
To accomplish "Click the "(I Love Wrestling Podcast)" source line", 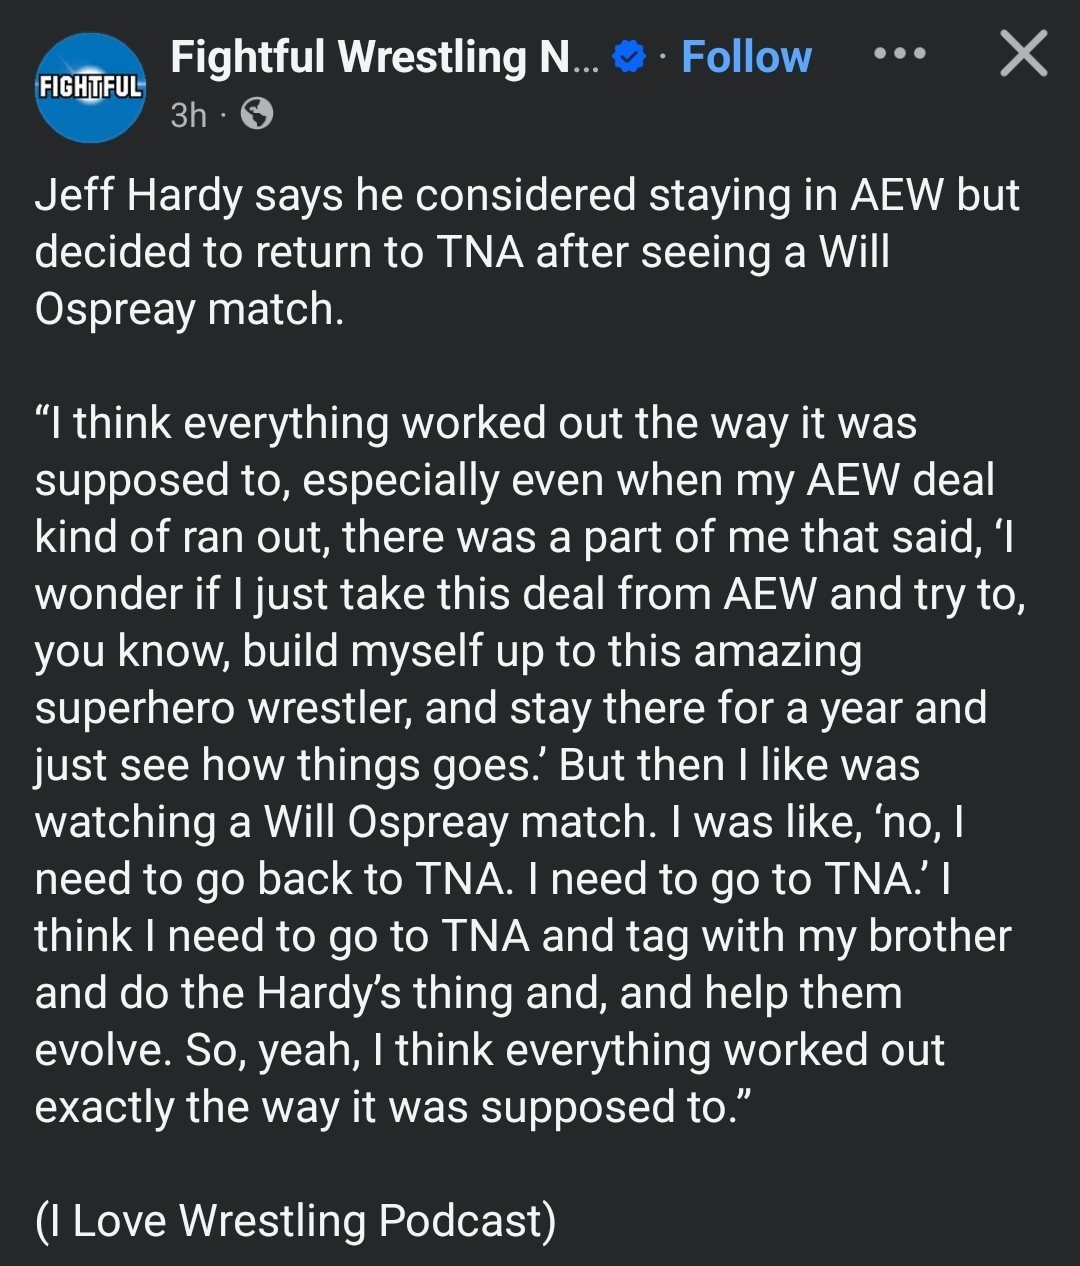I will coord(295,1221).
